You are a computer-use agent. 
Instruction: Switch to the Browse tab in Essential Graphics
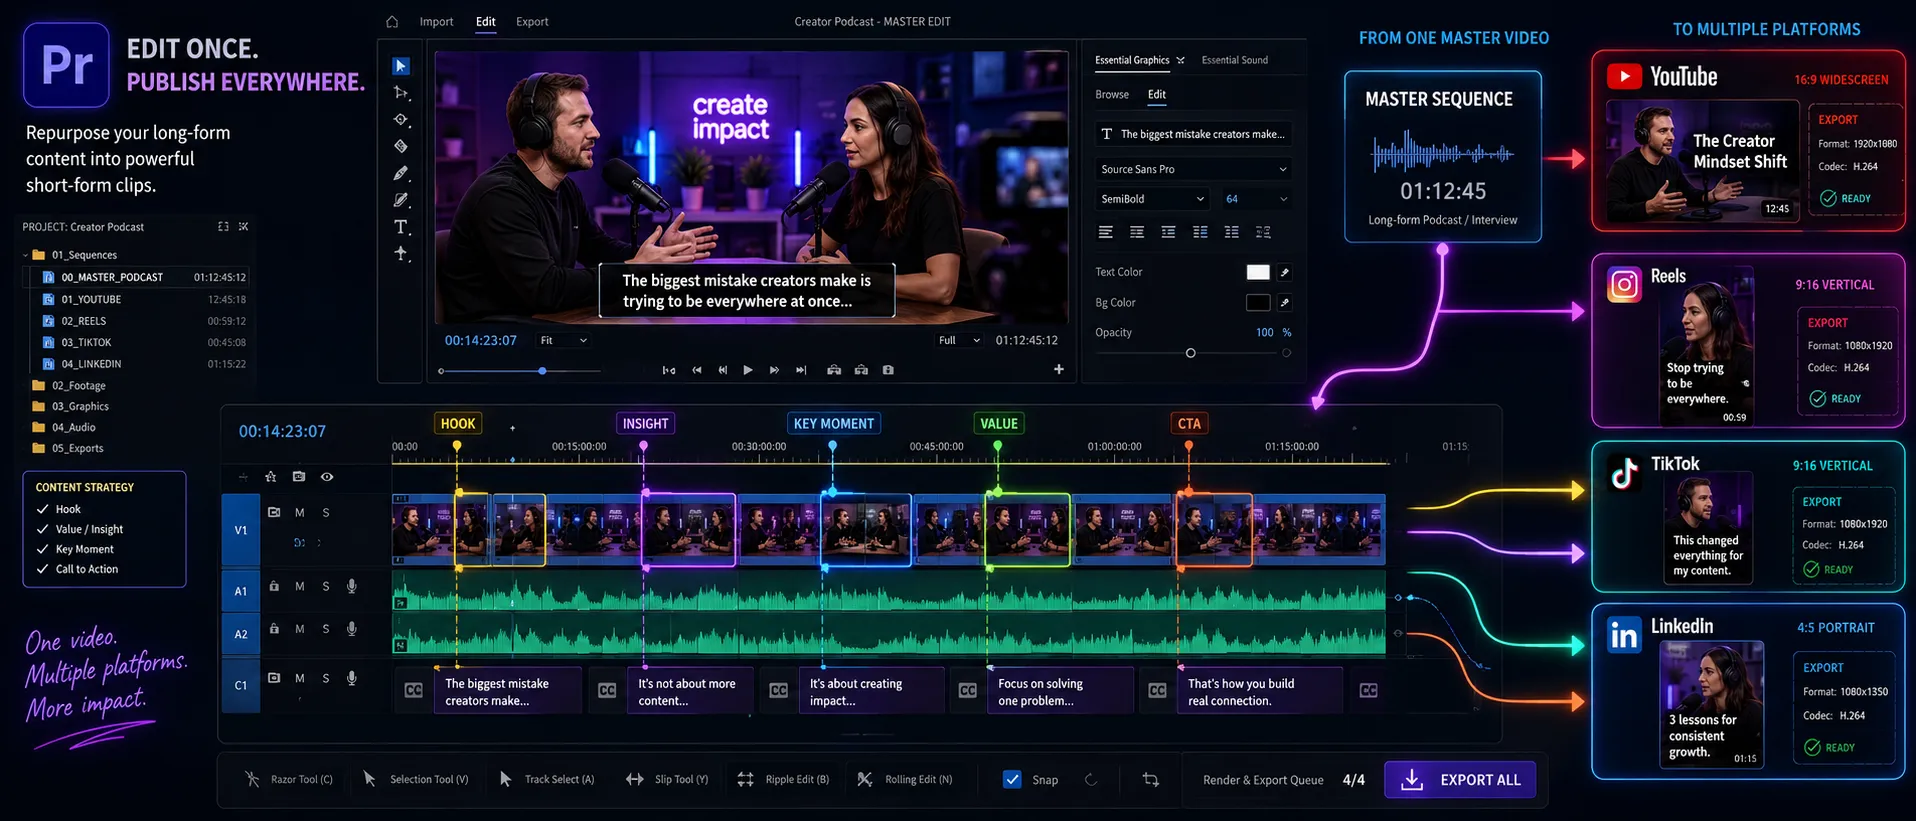(x=1112, y=94)
